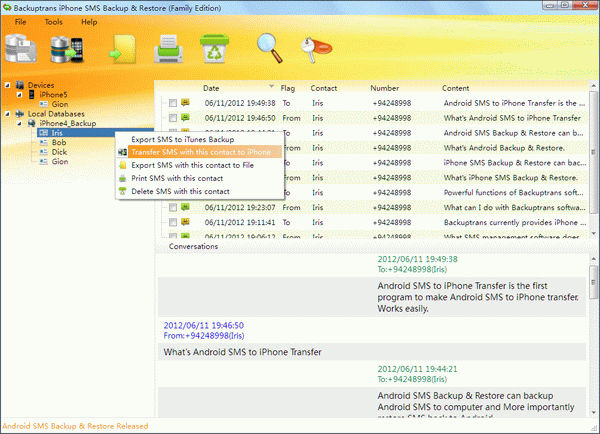
Task: Click the green message icon on 19:23:07 row
Action: point(185,207)
